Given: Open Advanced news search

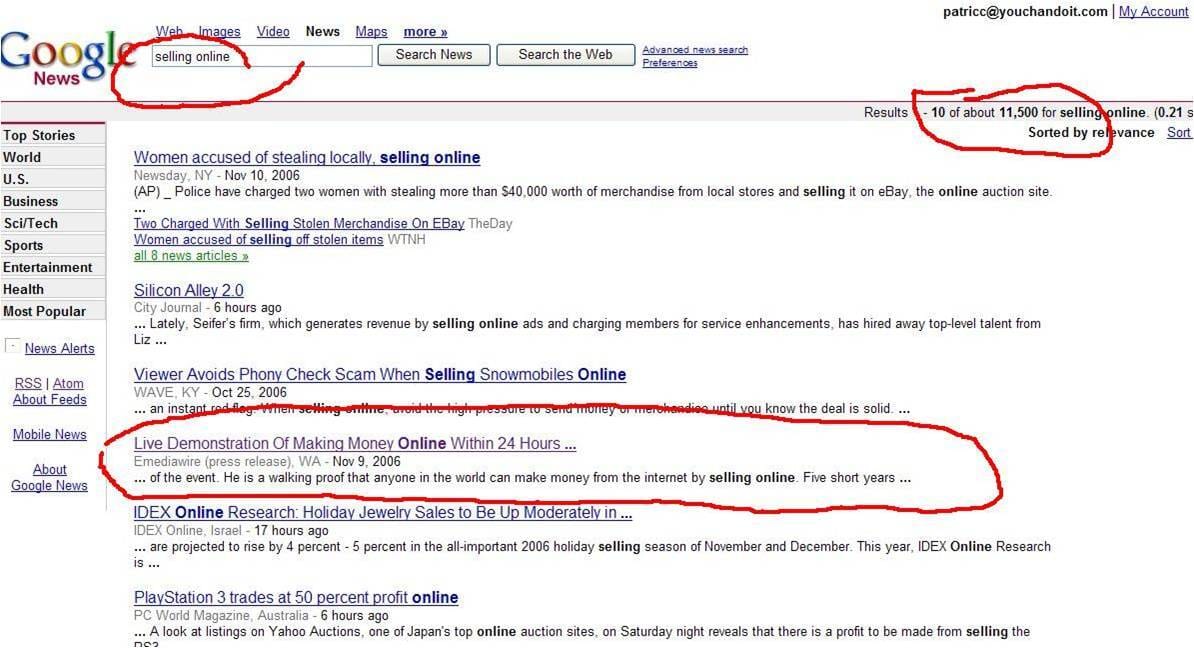Looking at the screenshot, I should pyautogui.click(x=694, y=49).
